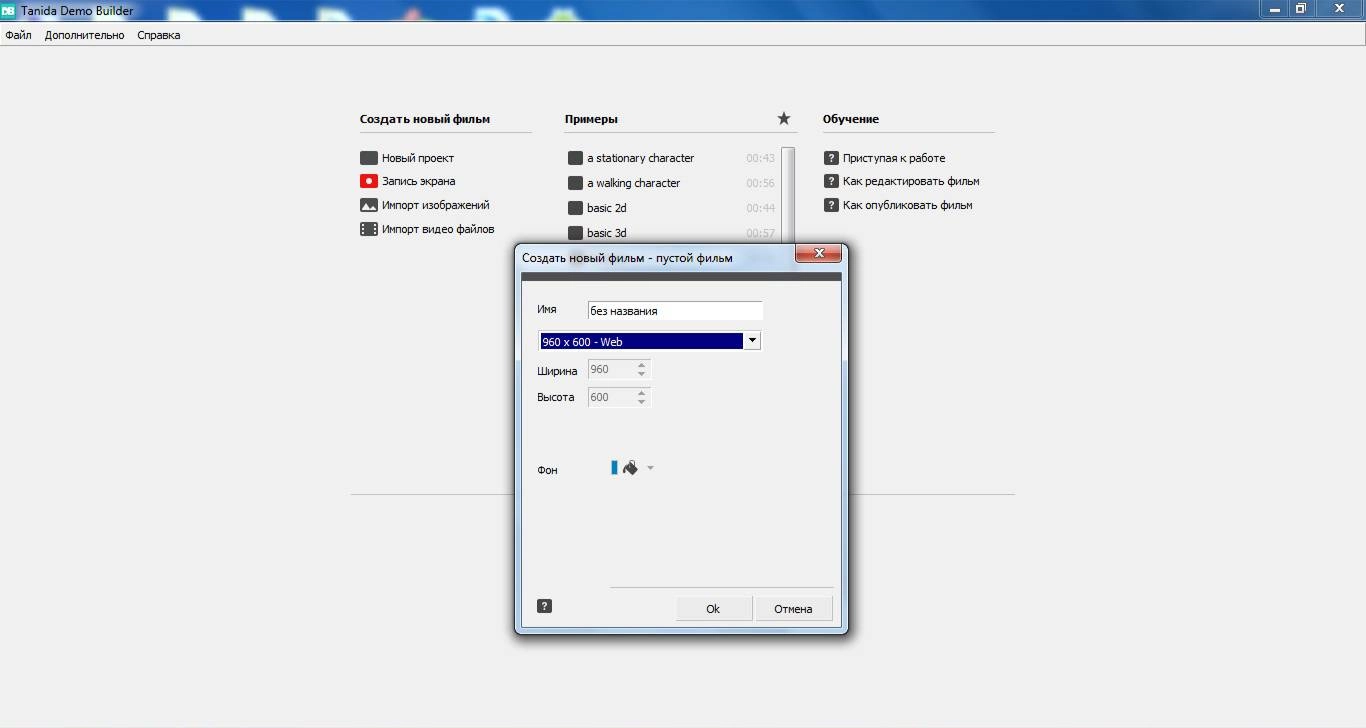This screenshot has width=1366, height=728.
Task: Open Приступая к работе tutorial
Action: coord(894,158)
